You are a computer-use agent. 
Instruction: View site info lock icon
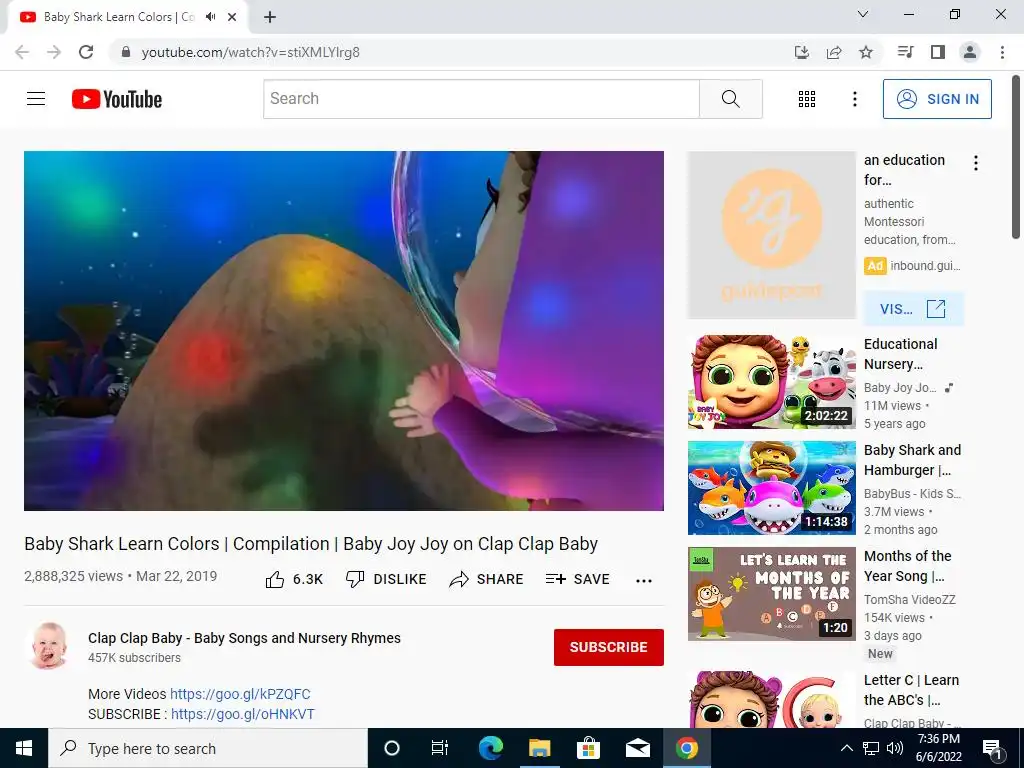[126, 52]
